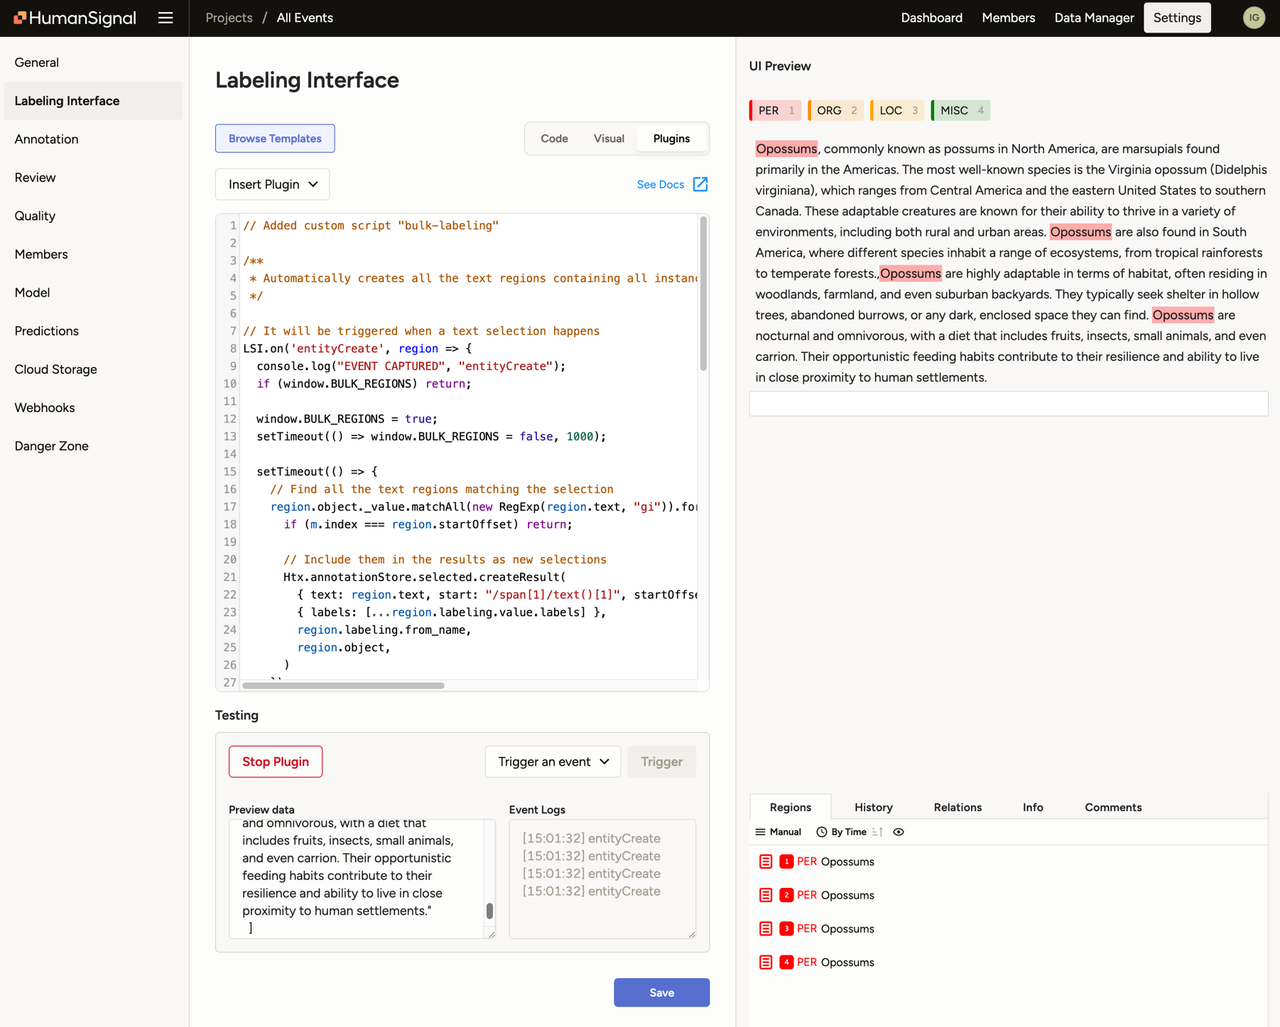The image size is (1280, 1027).
Task: Open the Insert Plugin dropdown
Action: pyautogui.click(x=271, y=184)
